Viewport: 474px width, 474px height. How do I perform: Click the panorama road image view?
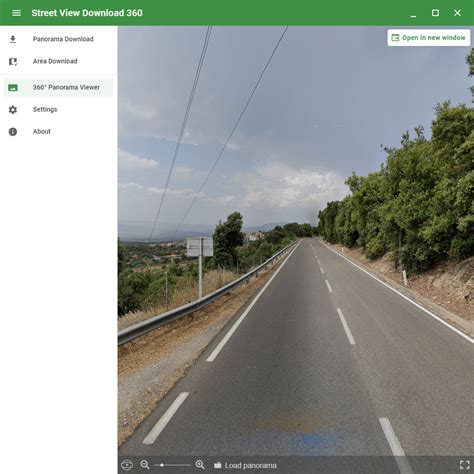coord(296,241)
